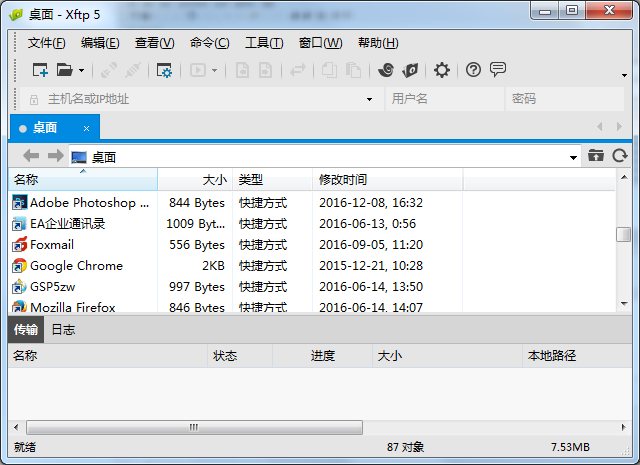Click the session properties icon in toolbar
The height and width of the screenshot is (465, 640).
click(164, 70)
